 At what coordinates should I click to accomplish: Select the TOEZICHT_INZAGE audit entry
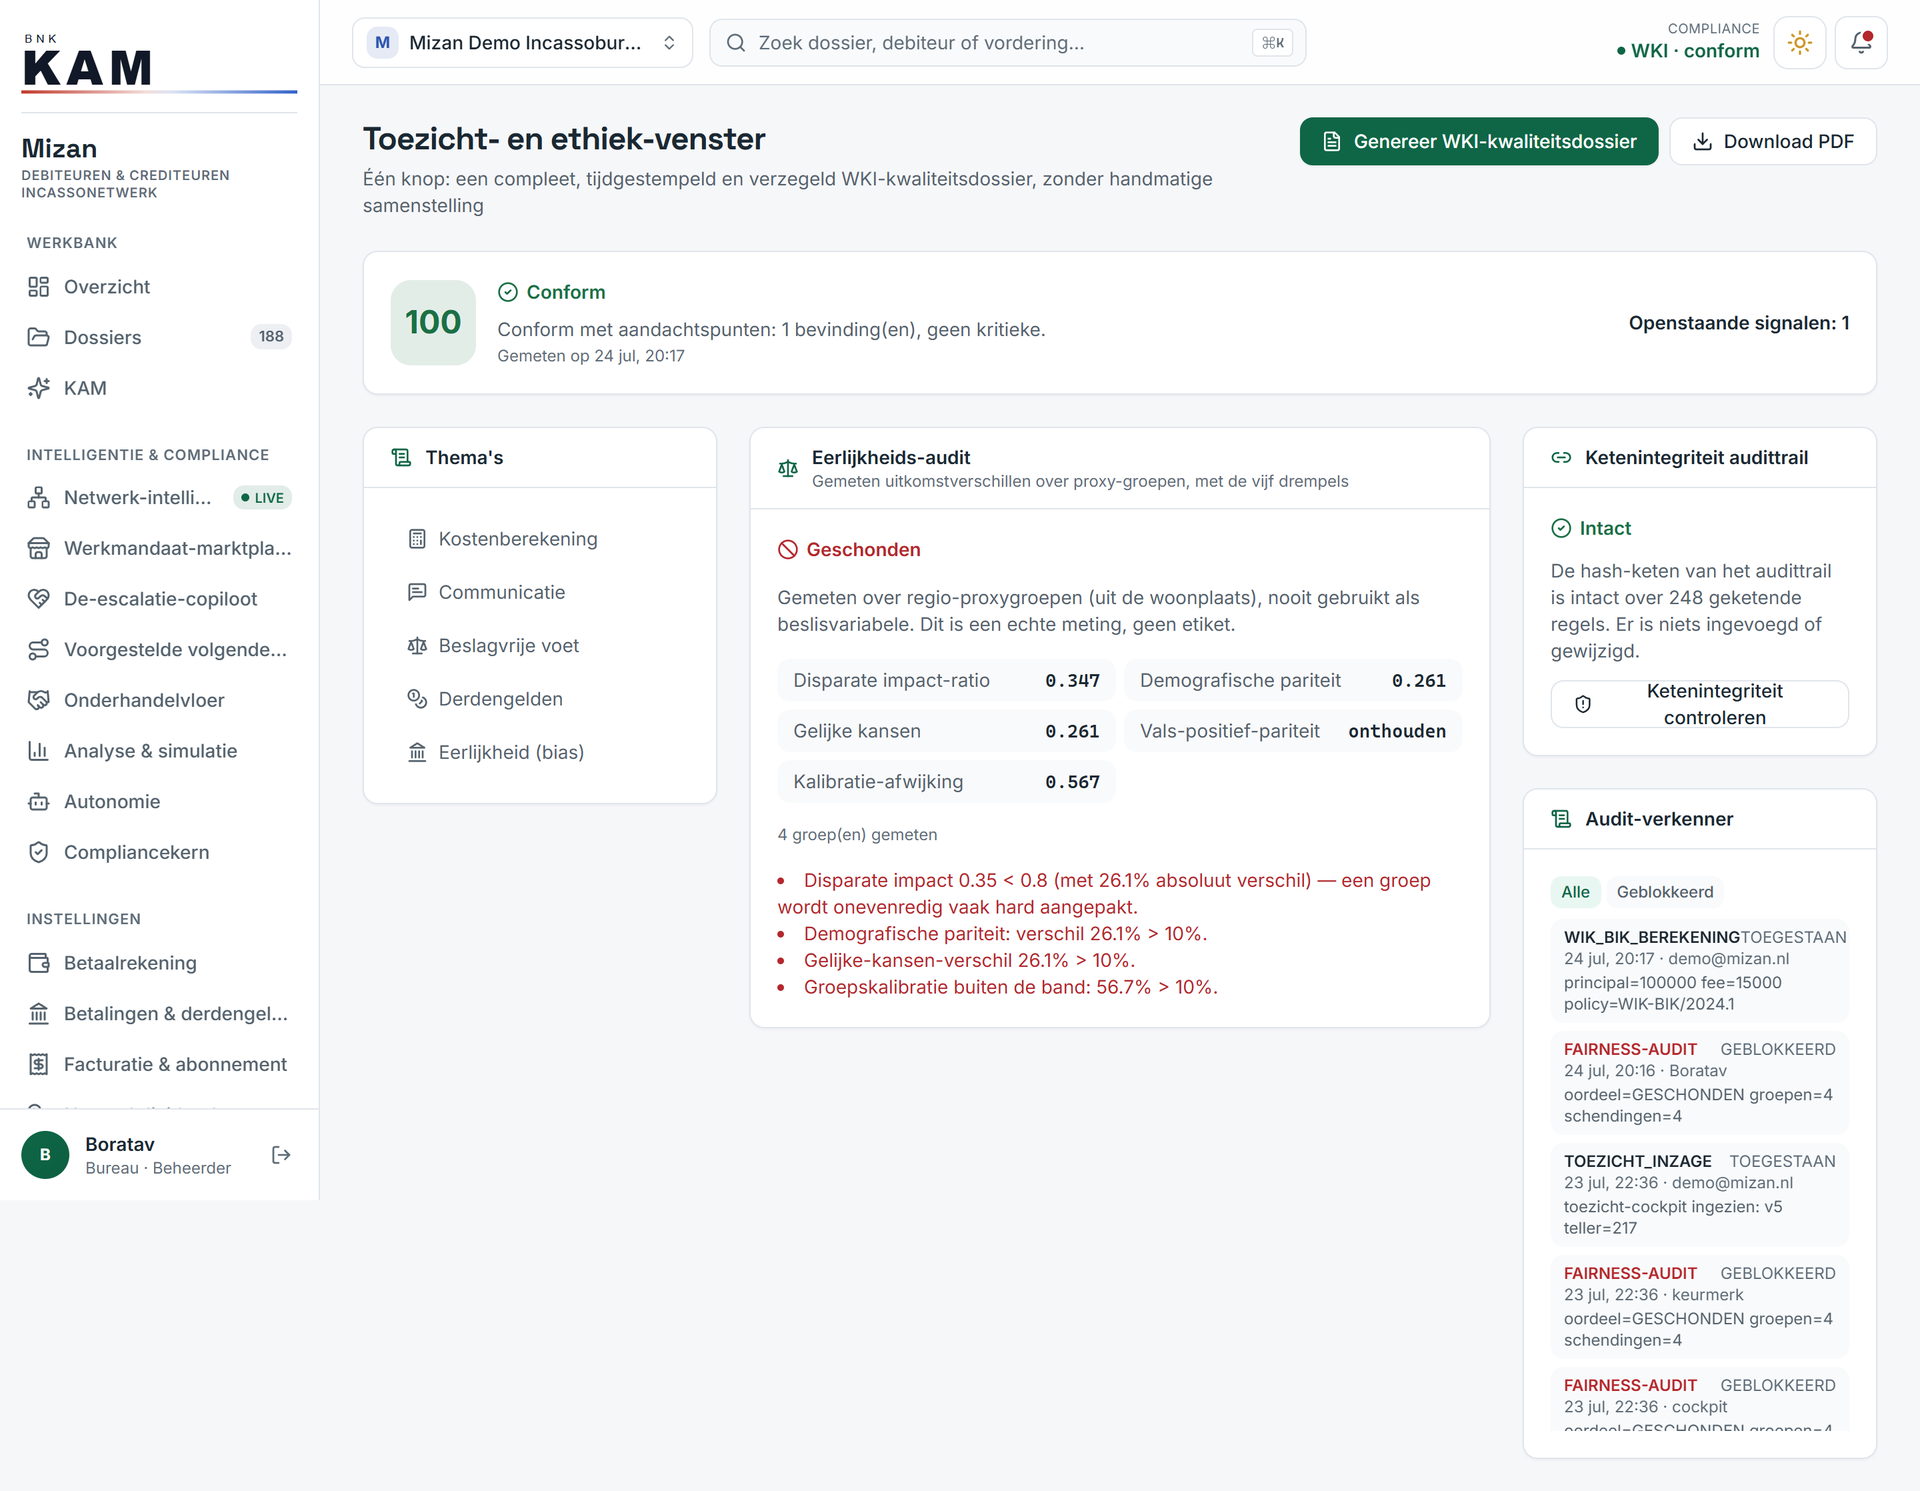pyautogui.click(x=1699, y=1194)
